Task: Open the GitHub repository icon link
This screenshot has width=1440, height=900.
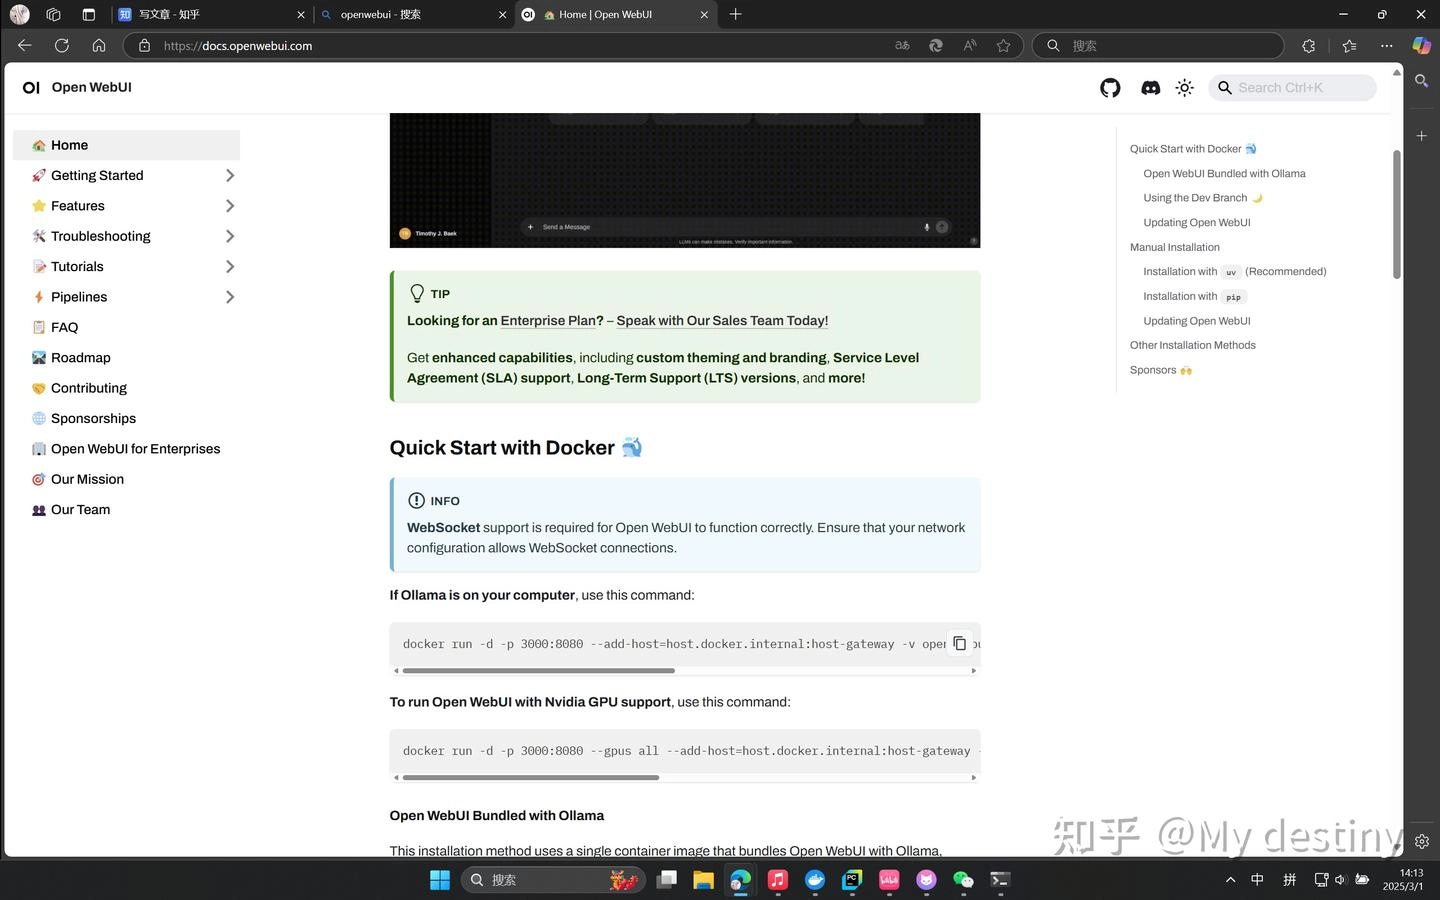Action: pos(1110,88)
